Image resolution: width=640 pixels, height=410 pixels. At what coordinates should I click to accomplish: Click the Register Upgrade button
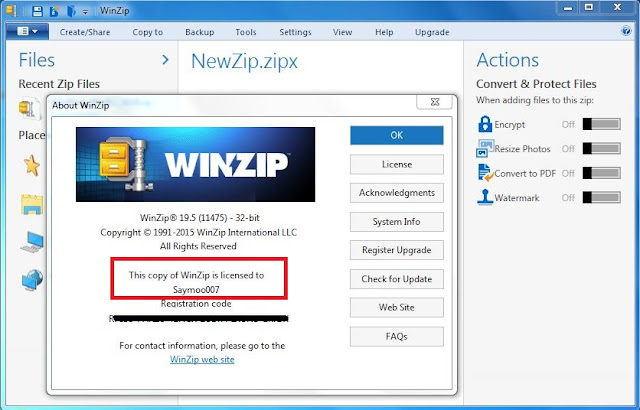(397, 250)
